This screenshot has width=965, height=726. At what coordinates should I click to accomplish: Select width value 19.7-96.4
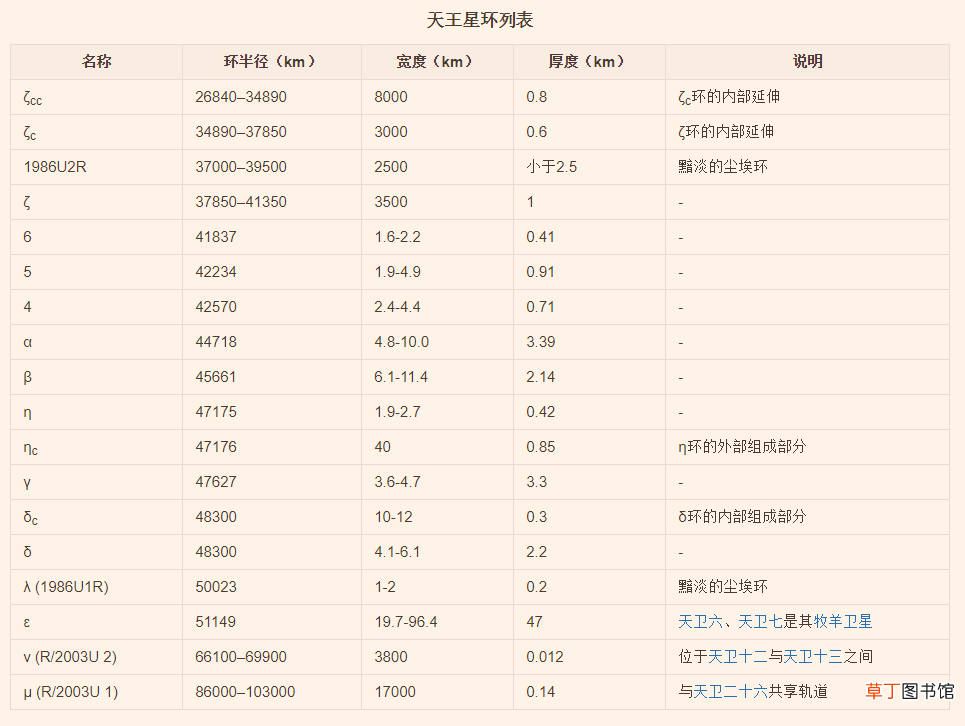click(x=406, y=622)
